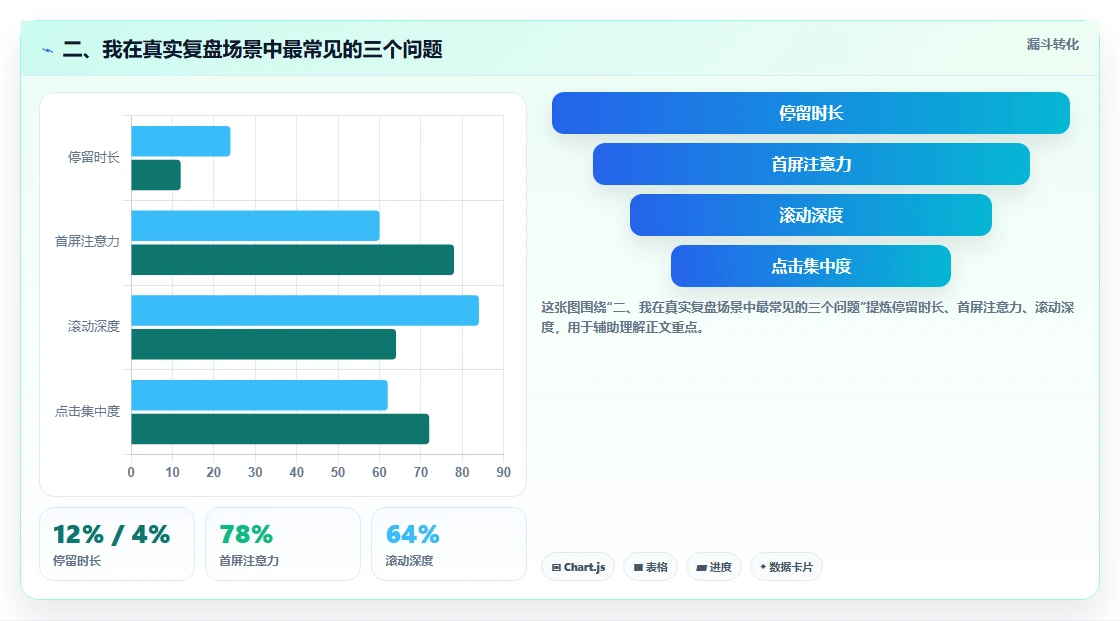Click the light blue 首屏注意力 chart bar
This screenshot has height=621, width=1120.
255,226
